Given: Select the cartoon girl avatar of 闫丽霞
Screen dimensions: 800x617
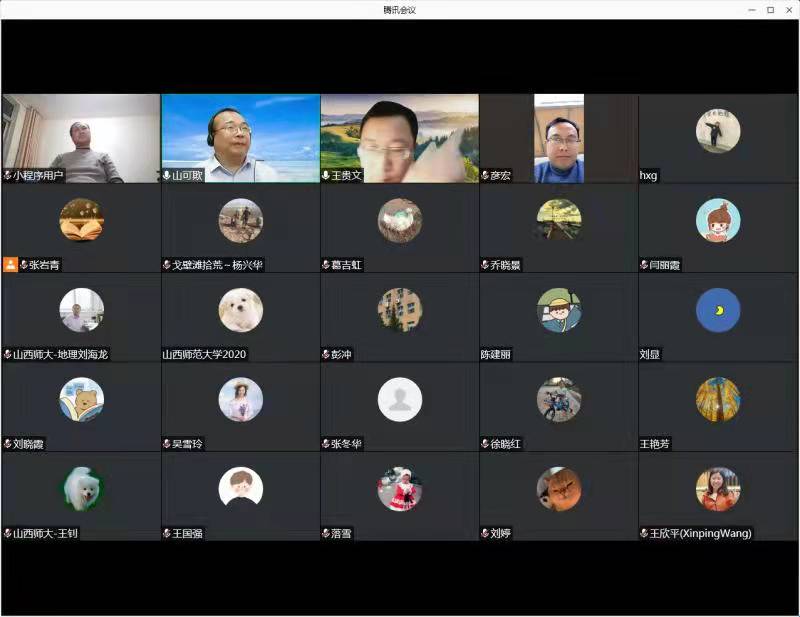Looking at the screenshot, I should [x=717, y=220].
